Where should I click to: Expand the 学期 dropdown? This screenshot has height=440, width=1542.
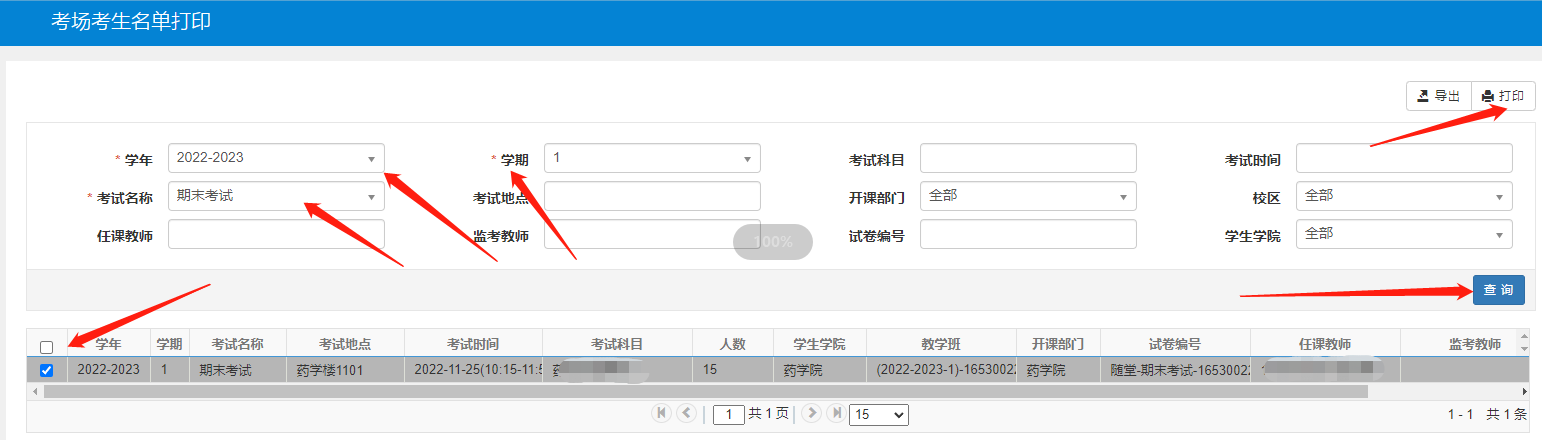pyautogui.click(x=652, y=158)
